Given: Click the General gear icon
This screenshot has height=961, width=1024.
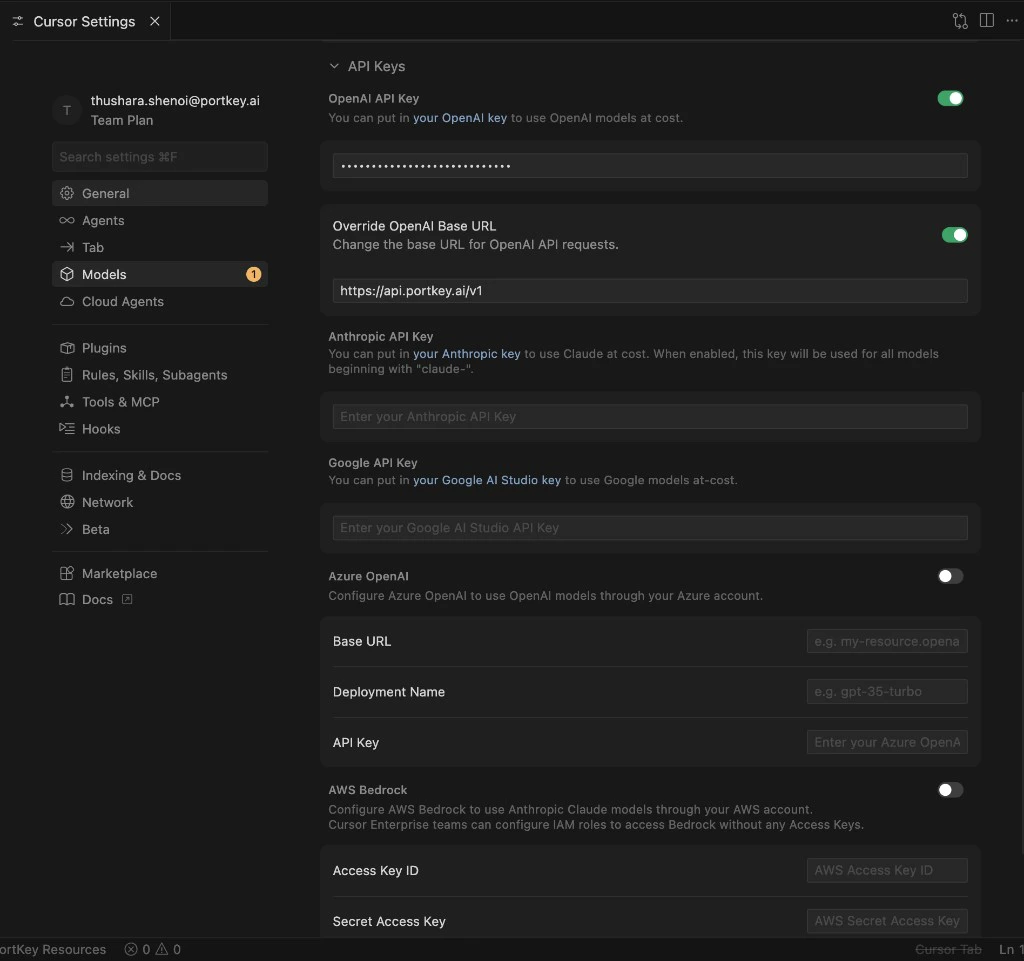Looking at the screenshot, I should 67,193.
